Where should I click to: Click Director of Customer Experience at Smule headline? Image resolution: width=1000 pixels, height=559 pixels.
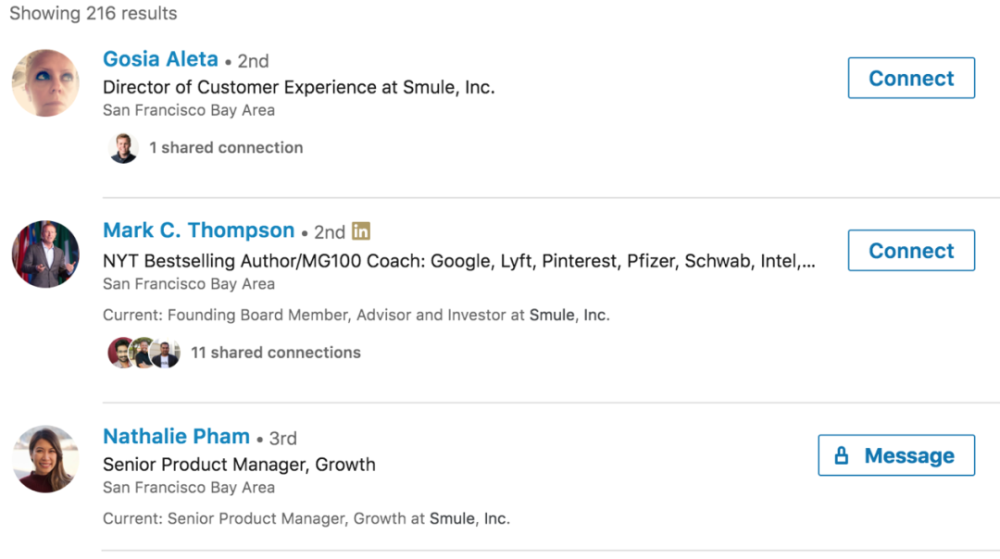pos(298,87)
